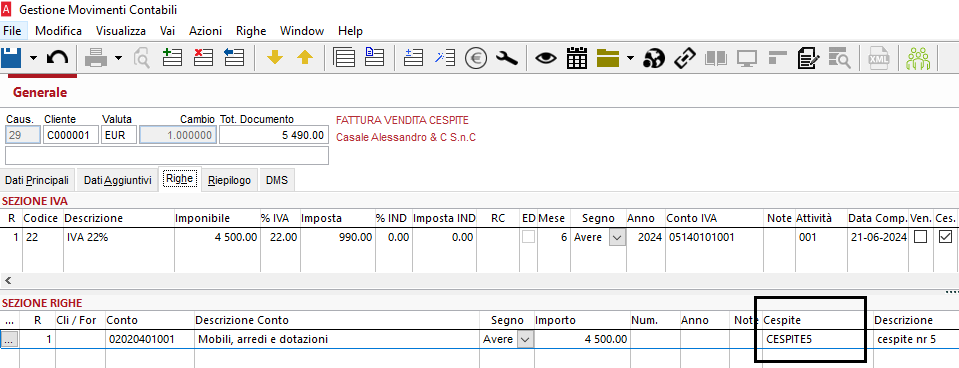The width and height of the screenshot is (959, 368).
Task: Switch to Riepilogo tab
Action: click(x=229, y=180)
